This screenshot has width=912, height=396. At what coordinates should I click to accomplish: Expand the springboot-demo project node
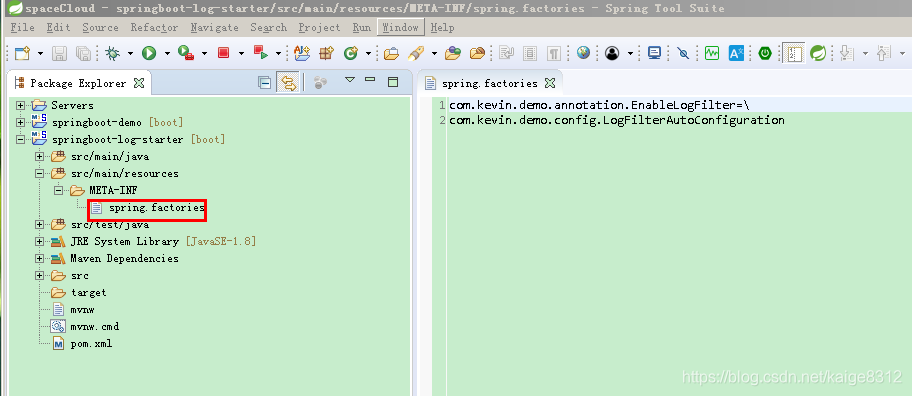[21, 122]
